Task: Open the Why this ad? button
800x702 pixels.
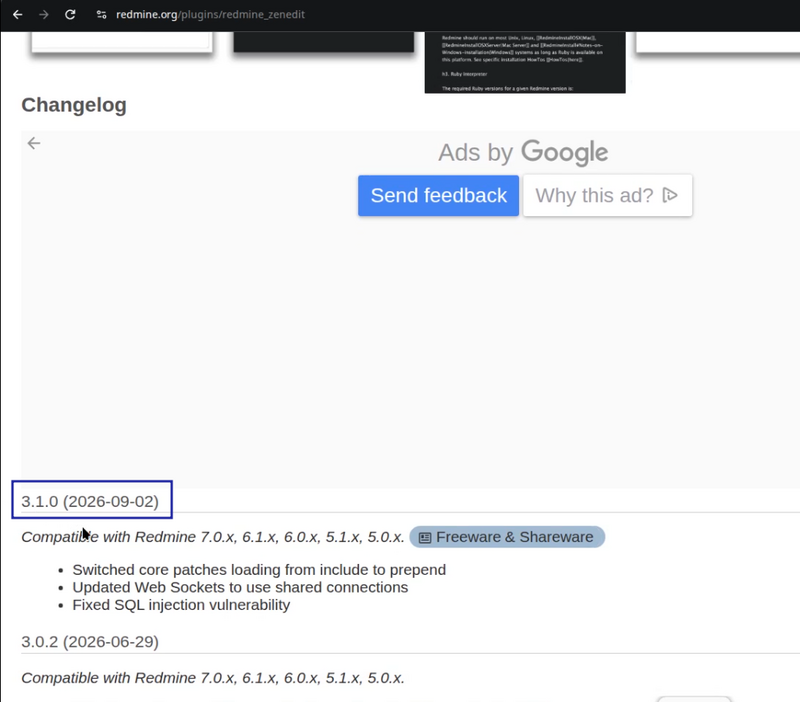Action: pyautogui.click(x=607, y=195)
